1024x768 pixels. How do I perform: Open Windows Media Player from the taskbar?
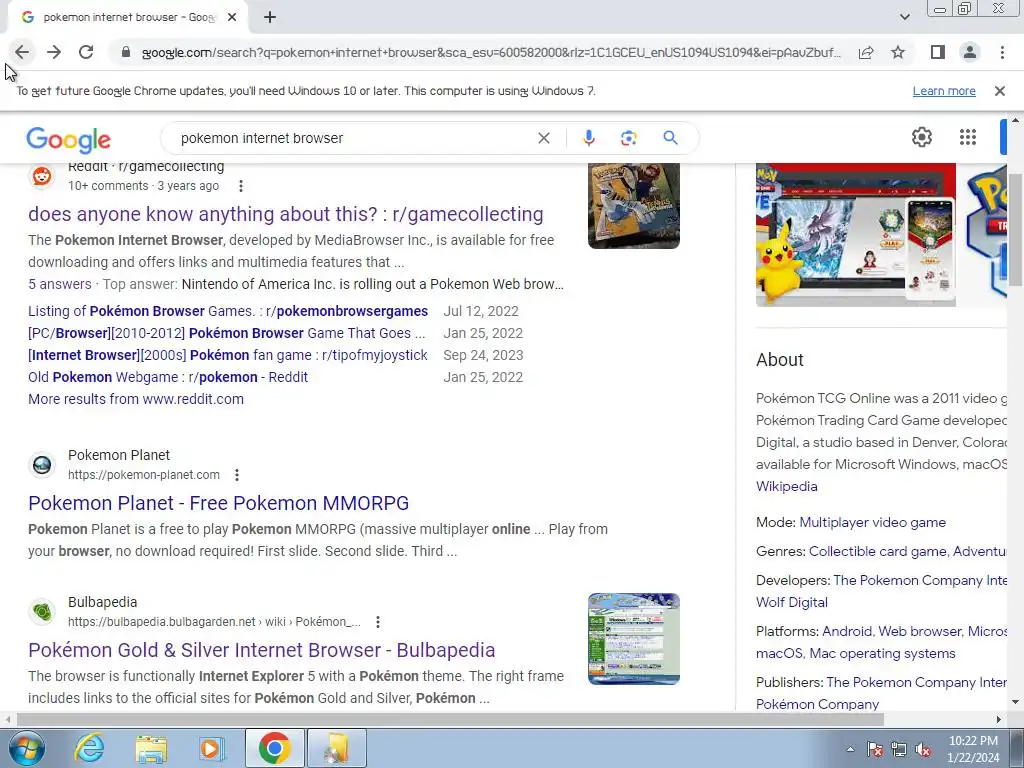click(x=212, y=748)
